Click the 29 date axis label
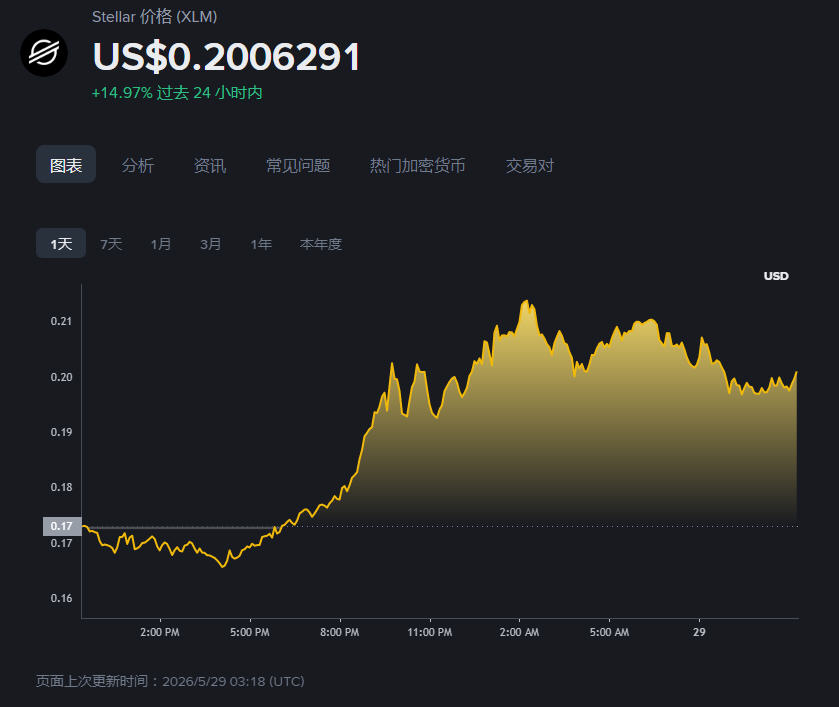This screenshot has height=707, width=839. click(699, 632)
